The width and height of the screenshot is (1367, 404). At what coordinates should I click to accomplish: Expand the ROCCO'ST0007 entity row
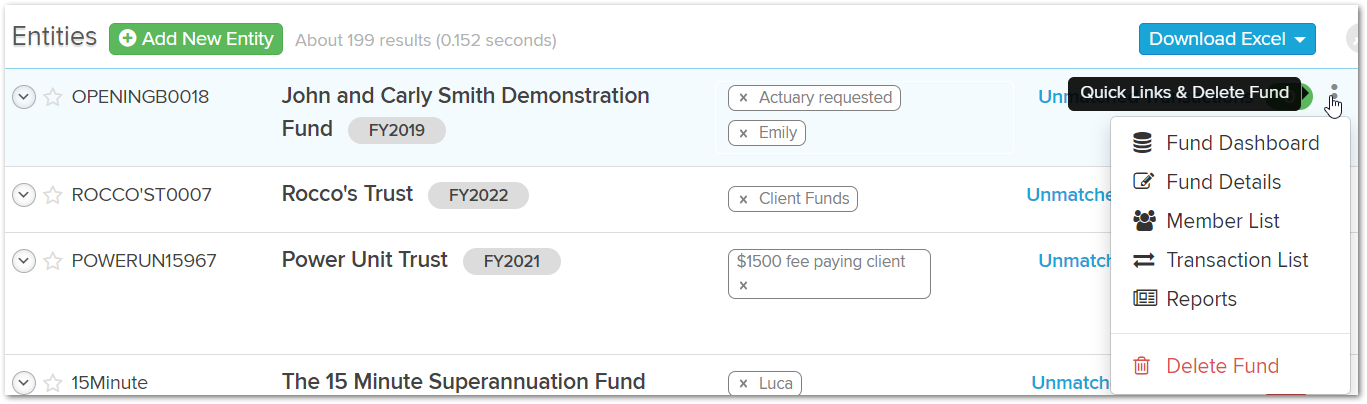24,195
